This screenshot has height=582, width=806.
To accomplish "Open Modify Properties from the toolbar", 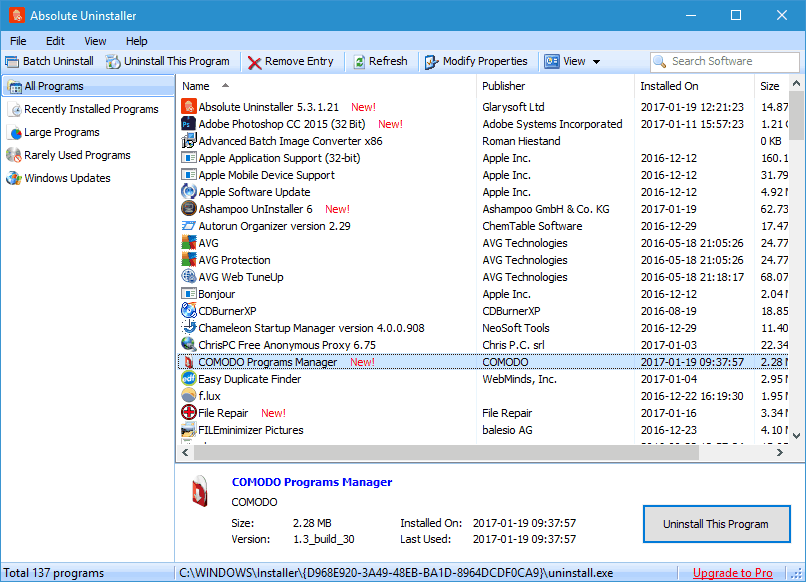I will pos(432,62).
